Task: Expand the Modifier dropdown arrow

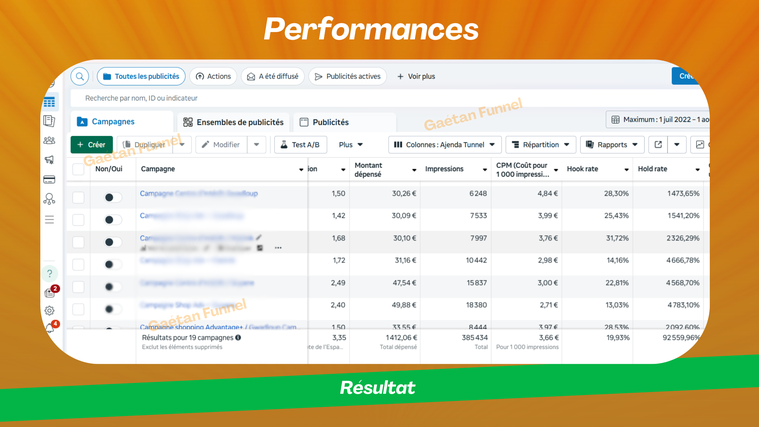Action: 257,145
